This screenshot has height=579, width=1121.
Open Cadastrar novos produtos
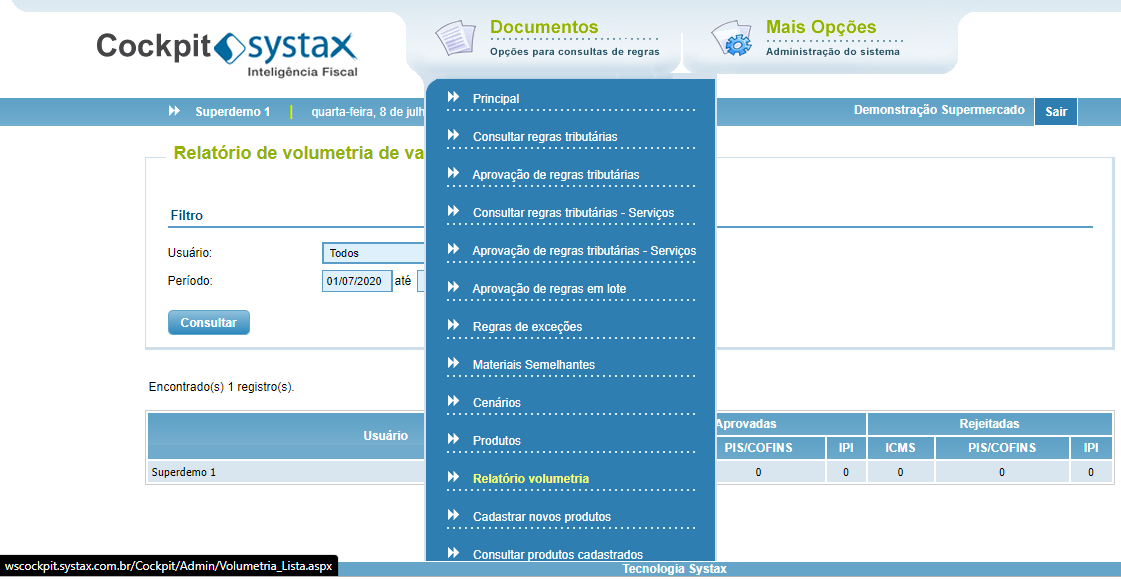[x=542, y=517]
